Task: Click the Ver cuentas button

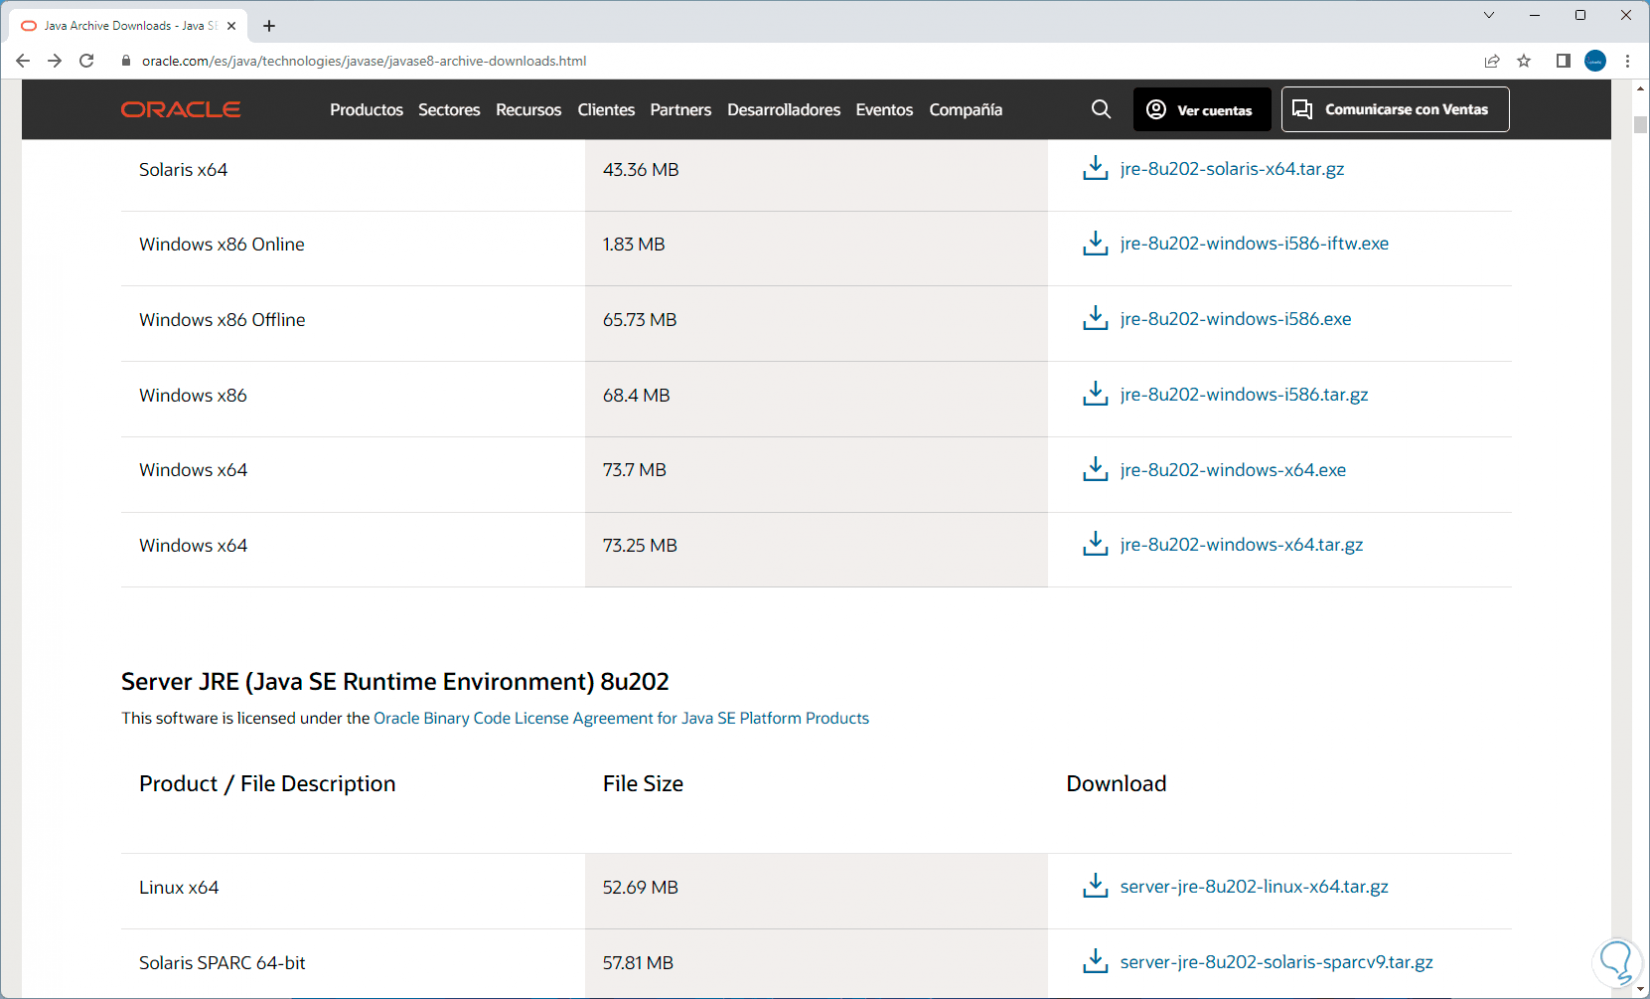Action: click(x=1201, y=110)
